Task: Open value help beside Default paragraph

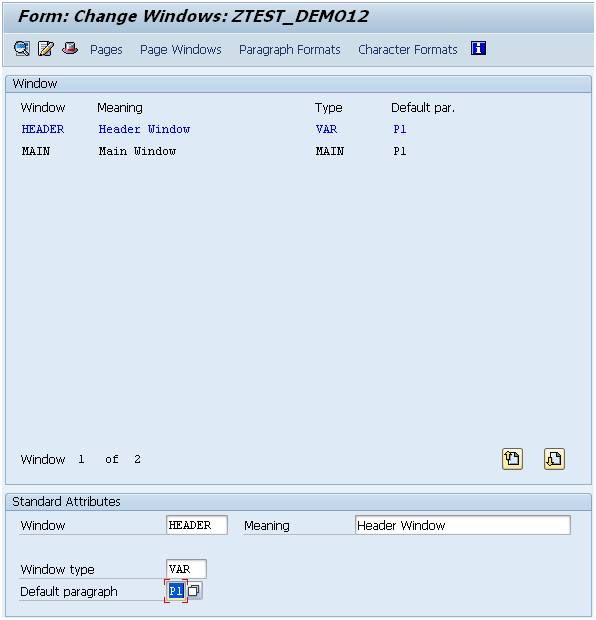Action: pos(194,591)
